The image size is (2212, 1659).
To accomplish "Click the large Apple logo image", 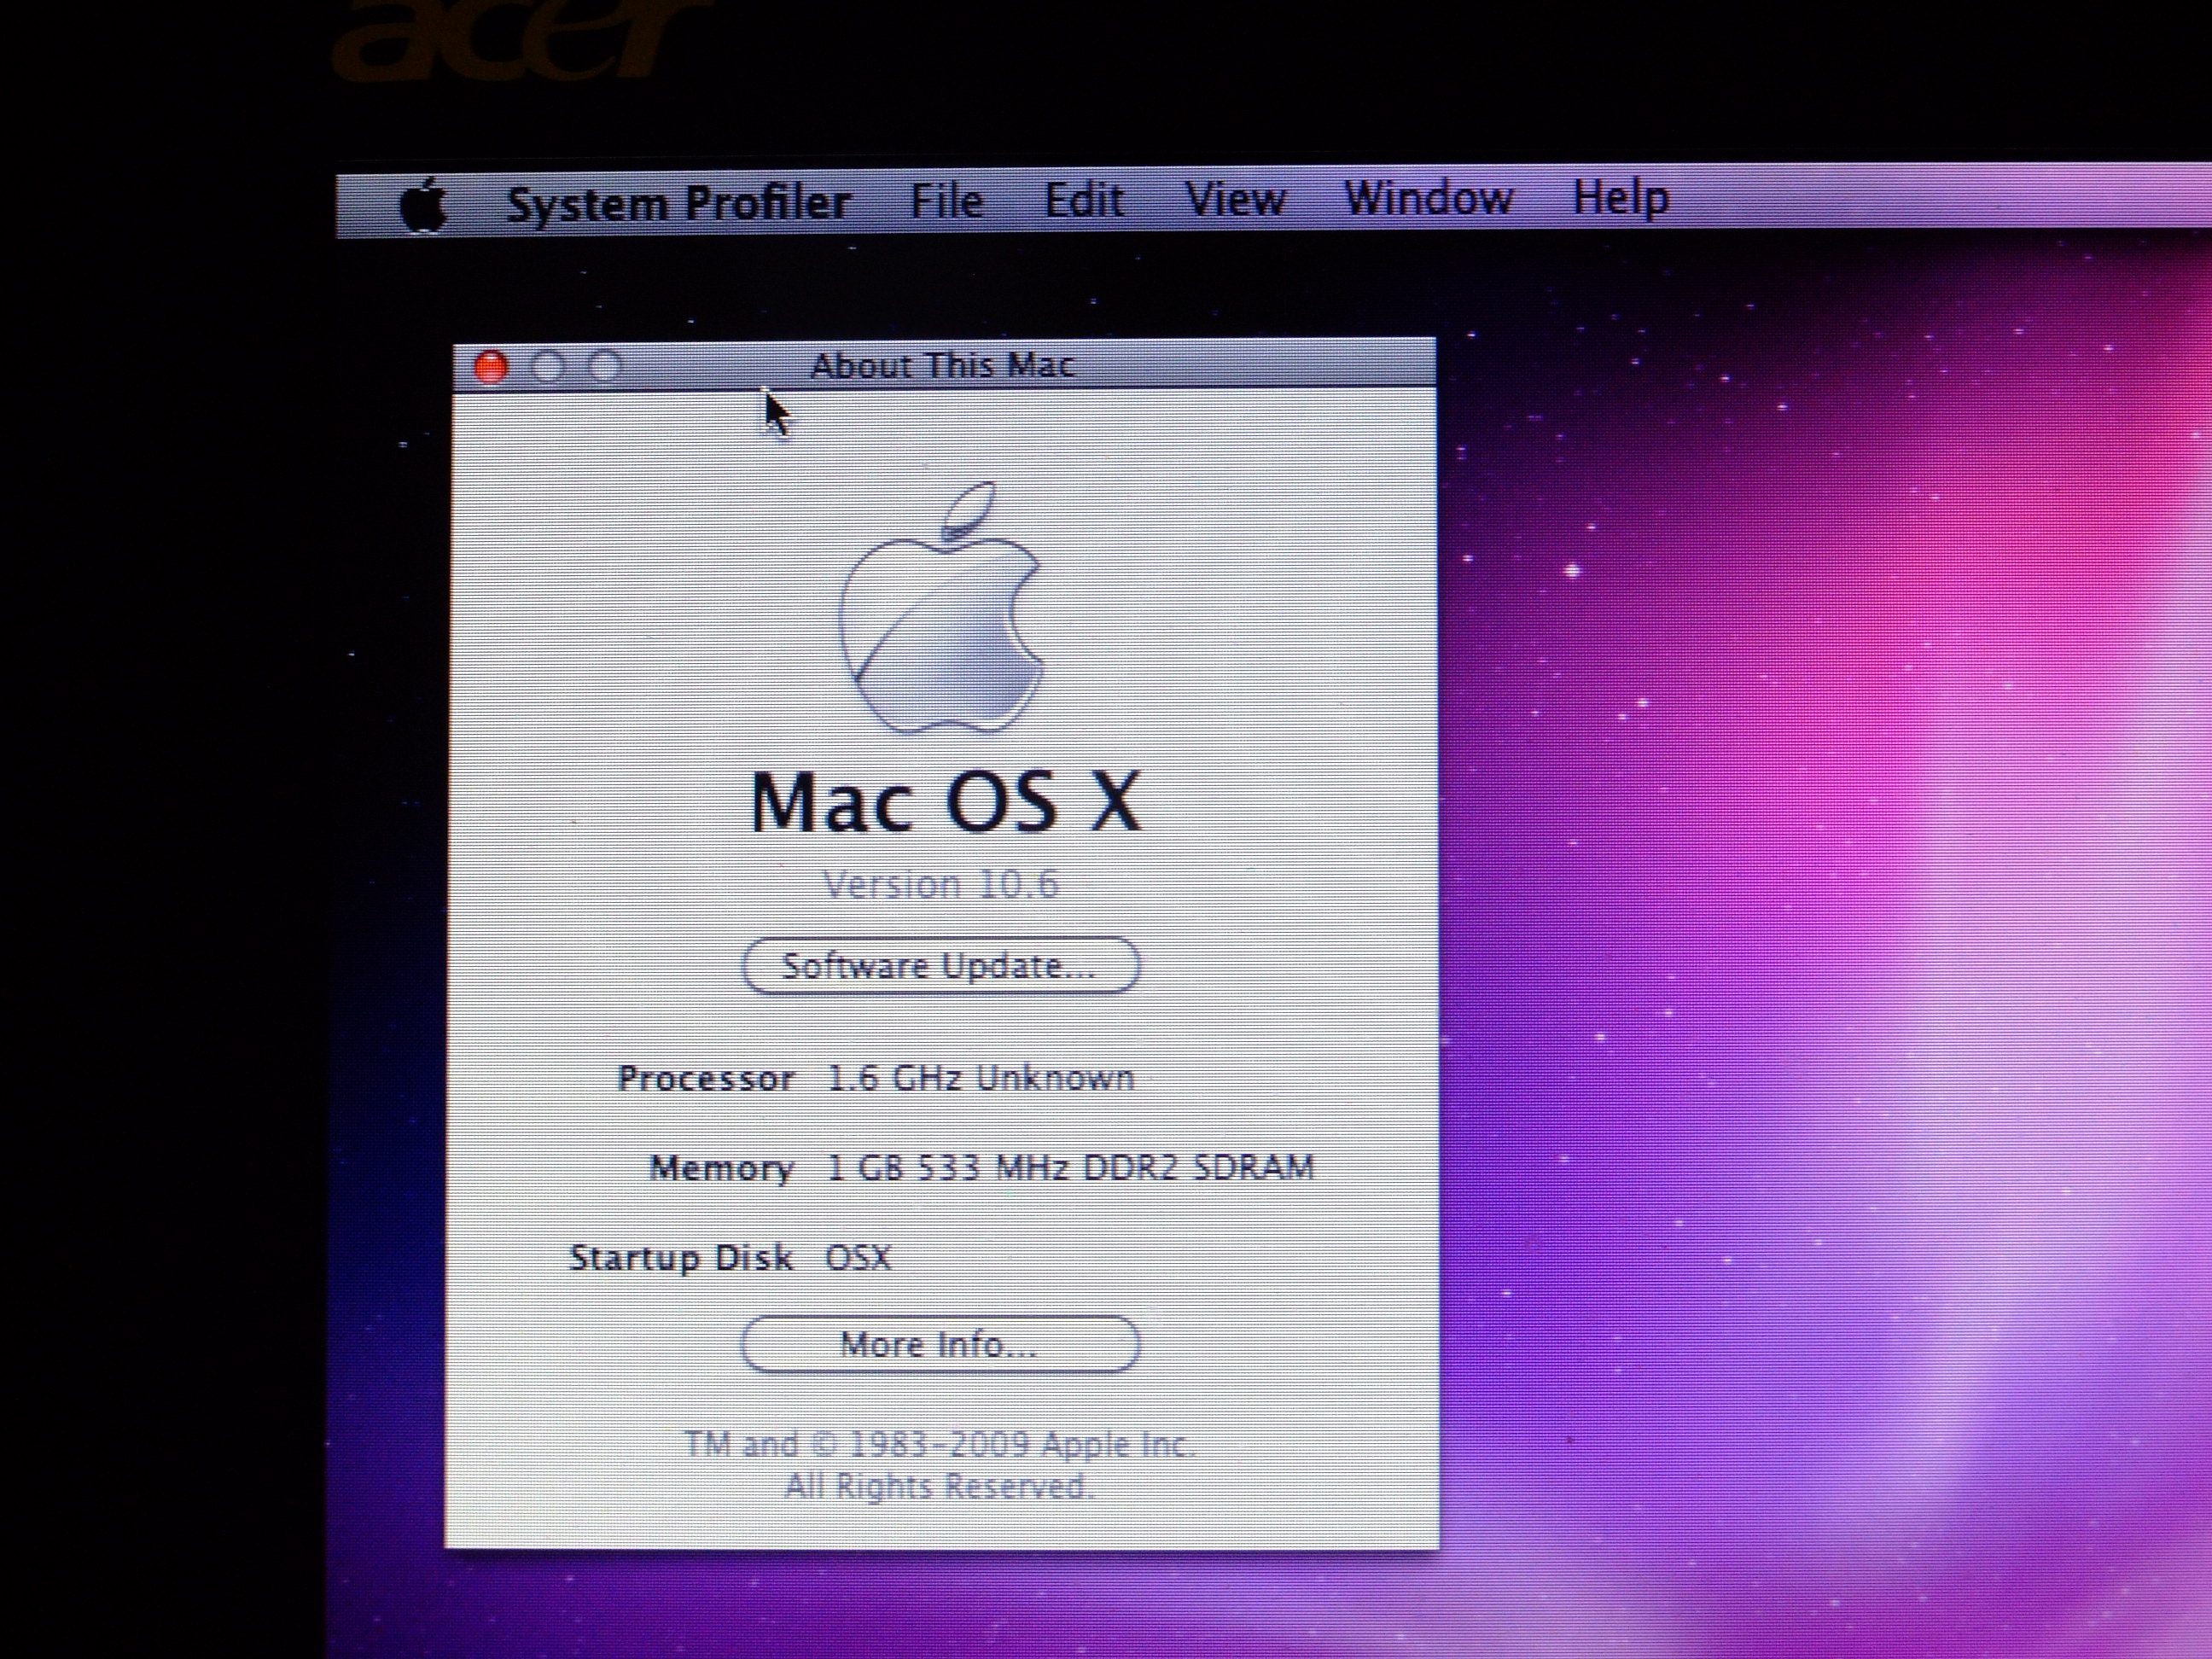I will tap(941, 610).
